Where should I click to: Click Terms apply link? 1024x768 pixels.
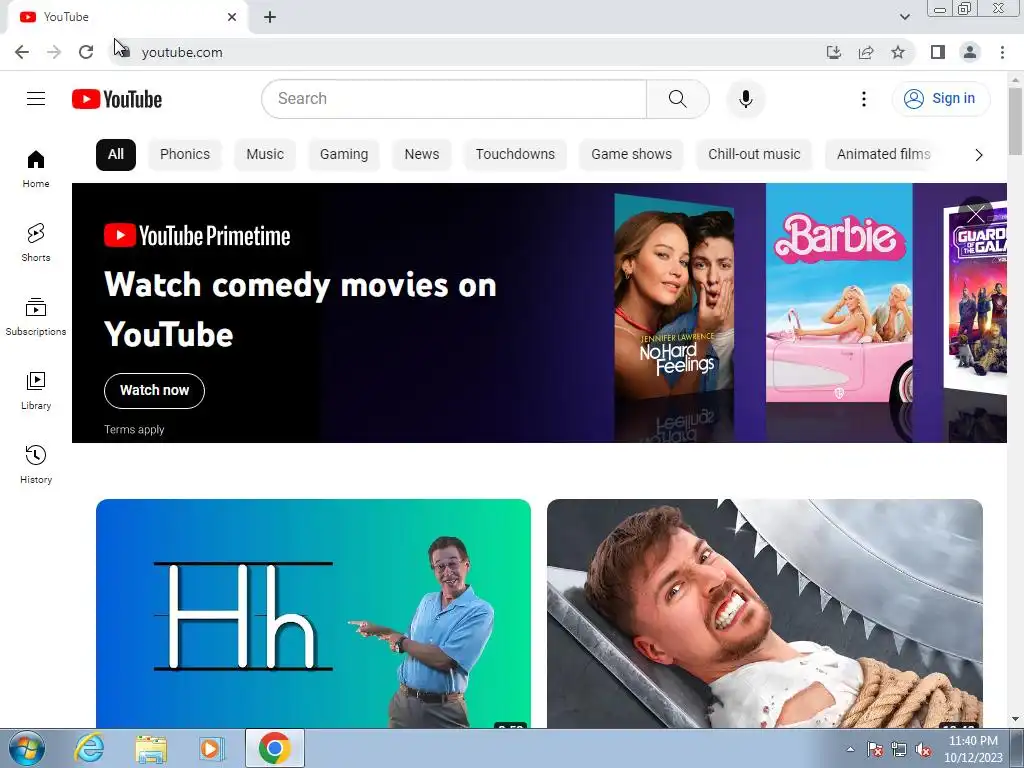coord(134,430)
